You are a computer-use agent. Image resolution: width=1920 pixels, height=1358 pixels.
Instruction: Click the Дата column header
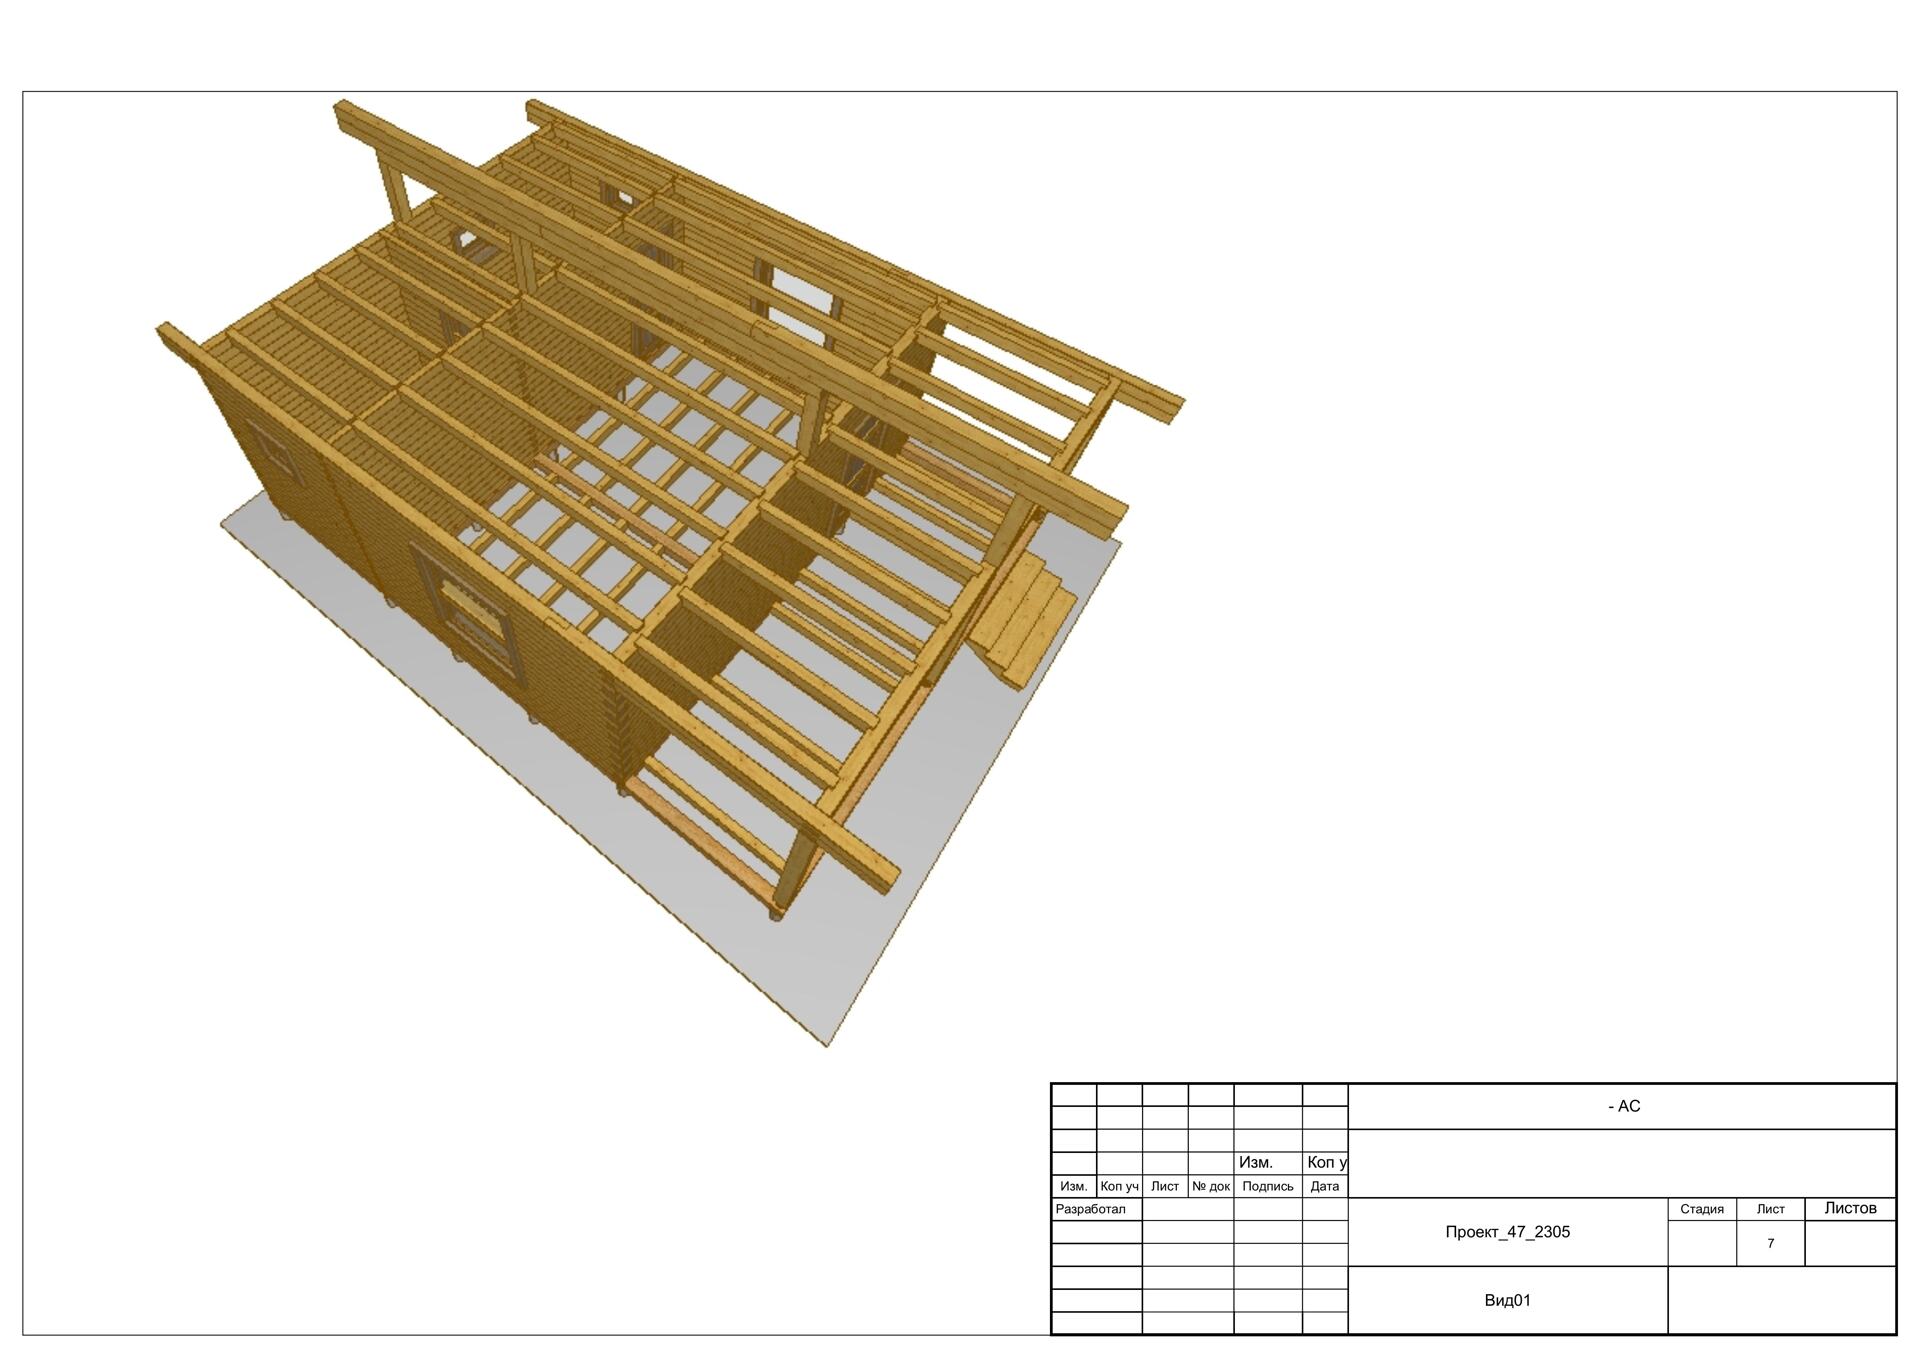pos(1324,1186)
